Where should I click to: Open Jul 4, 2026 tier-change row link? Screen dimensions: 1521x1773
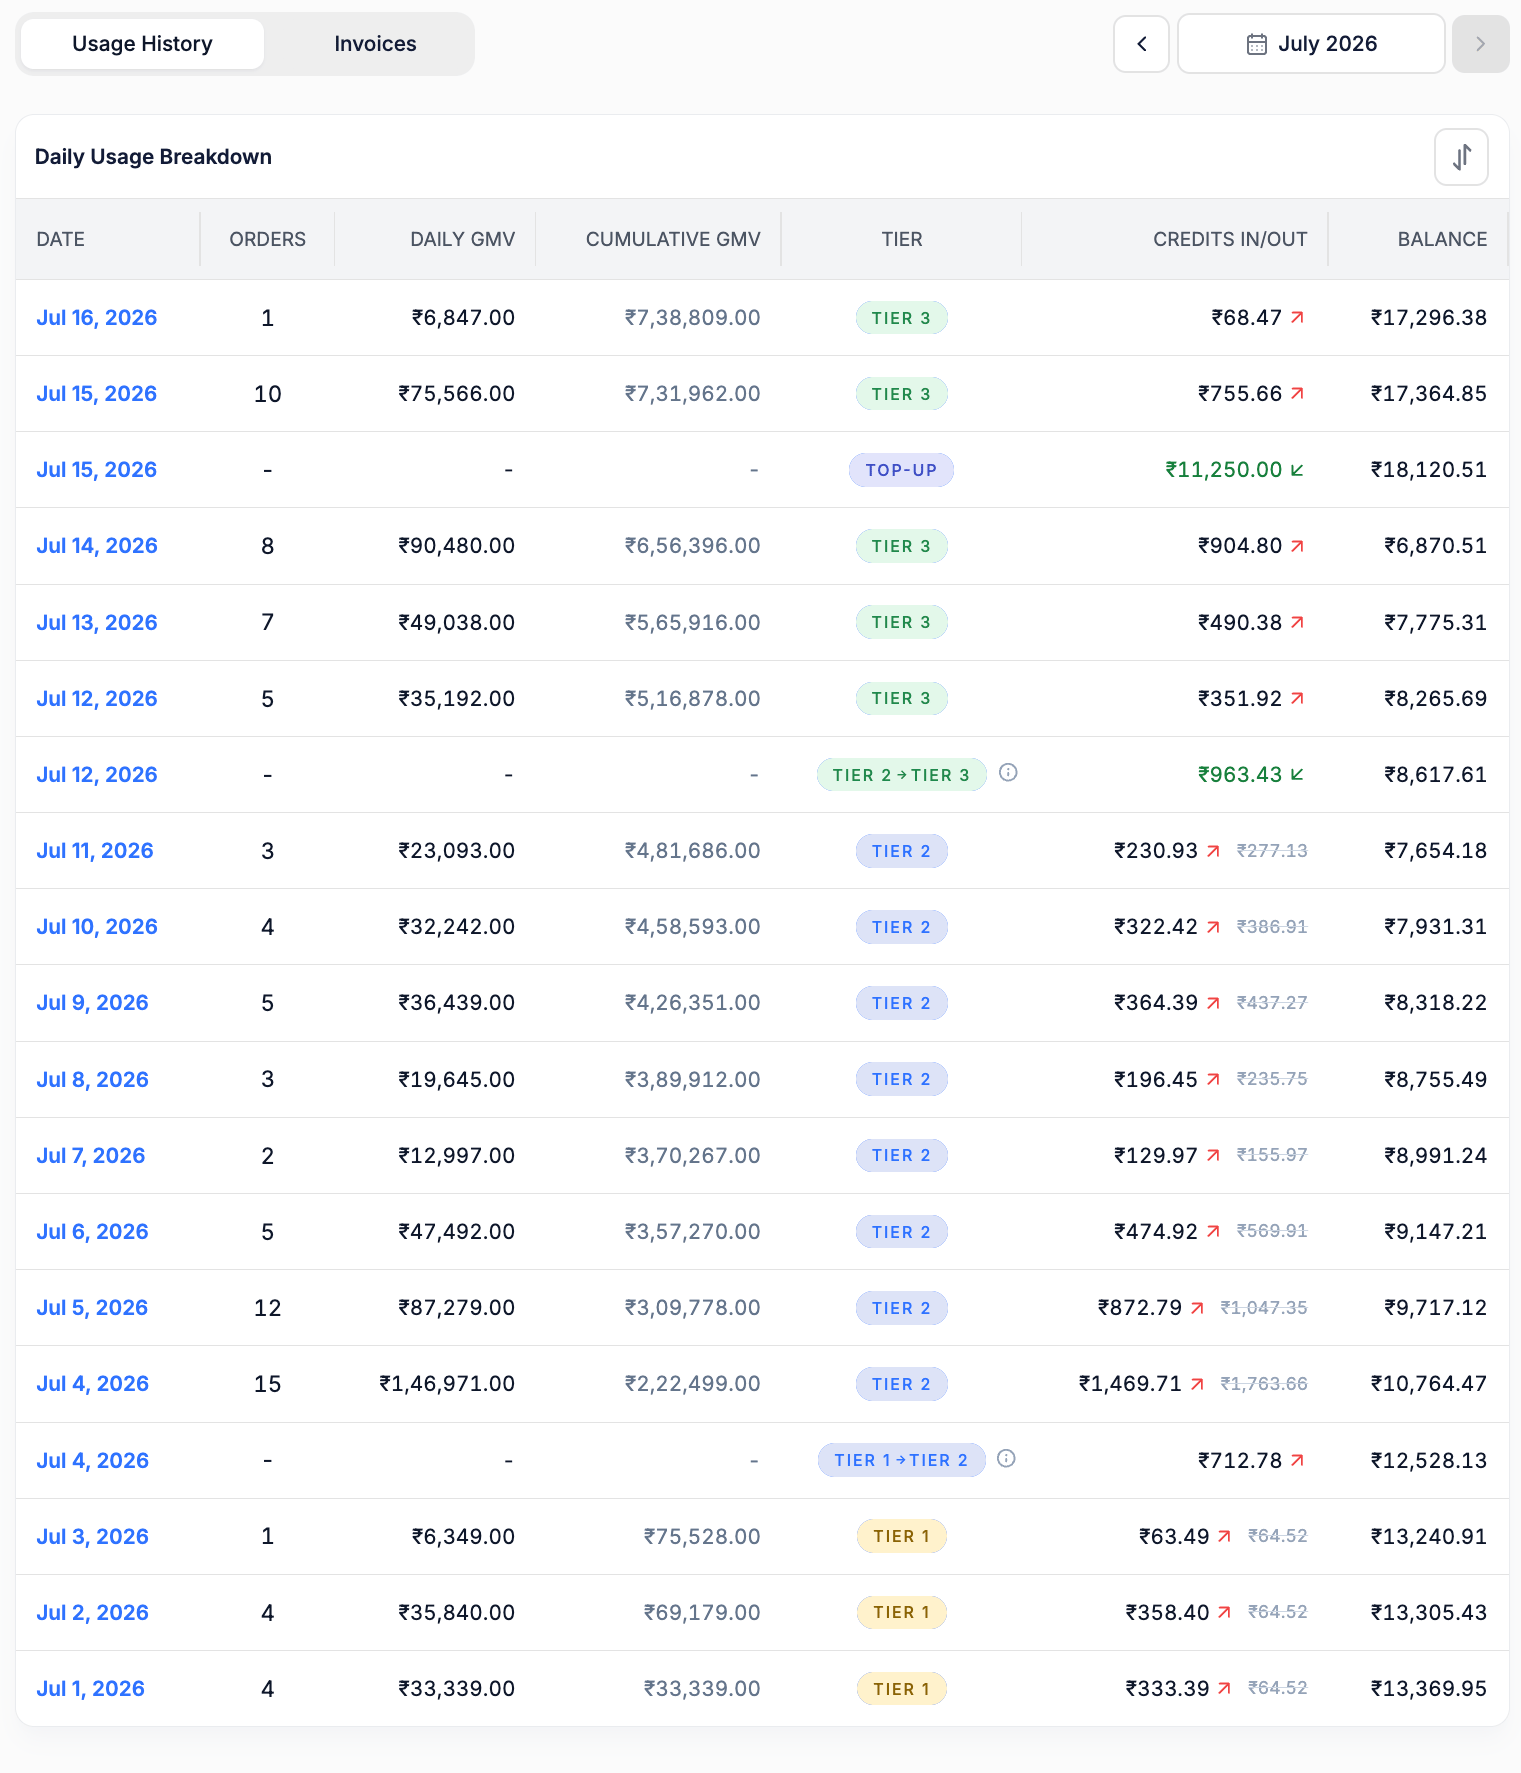[92, 1460]
